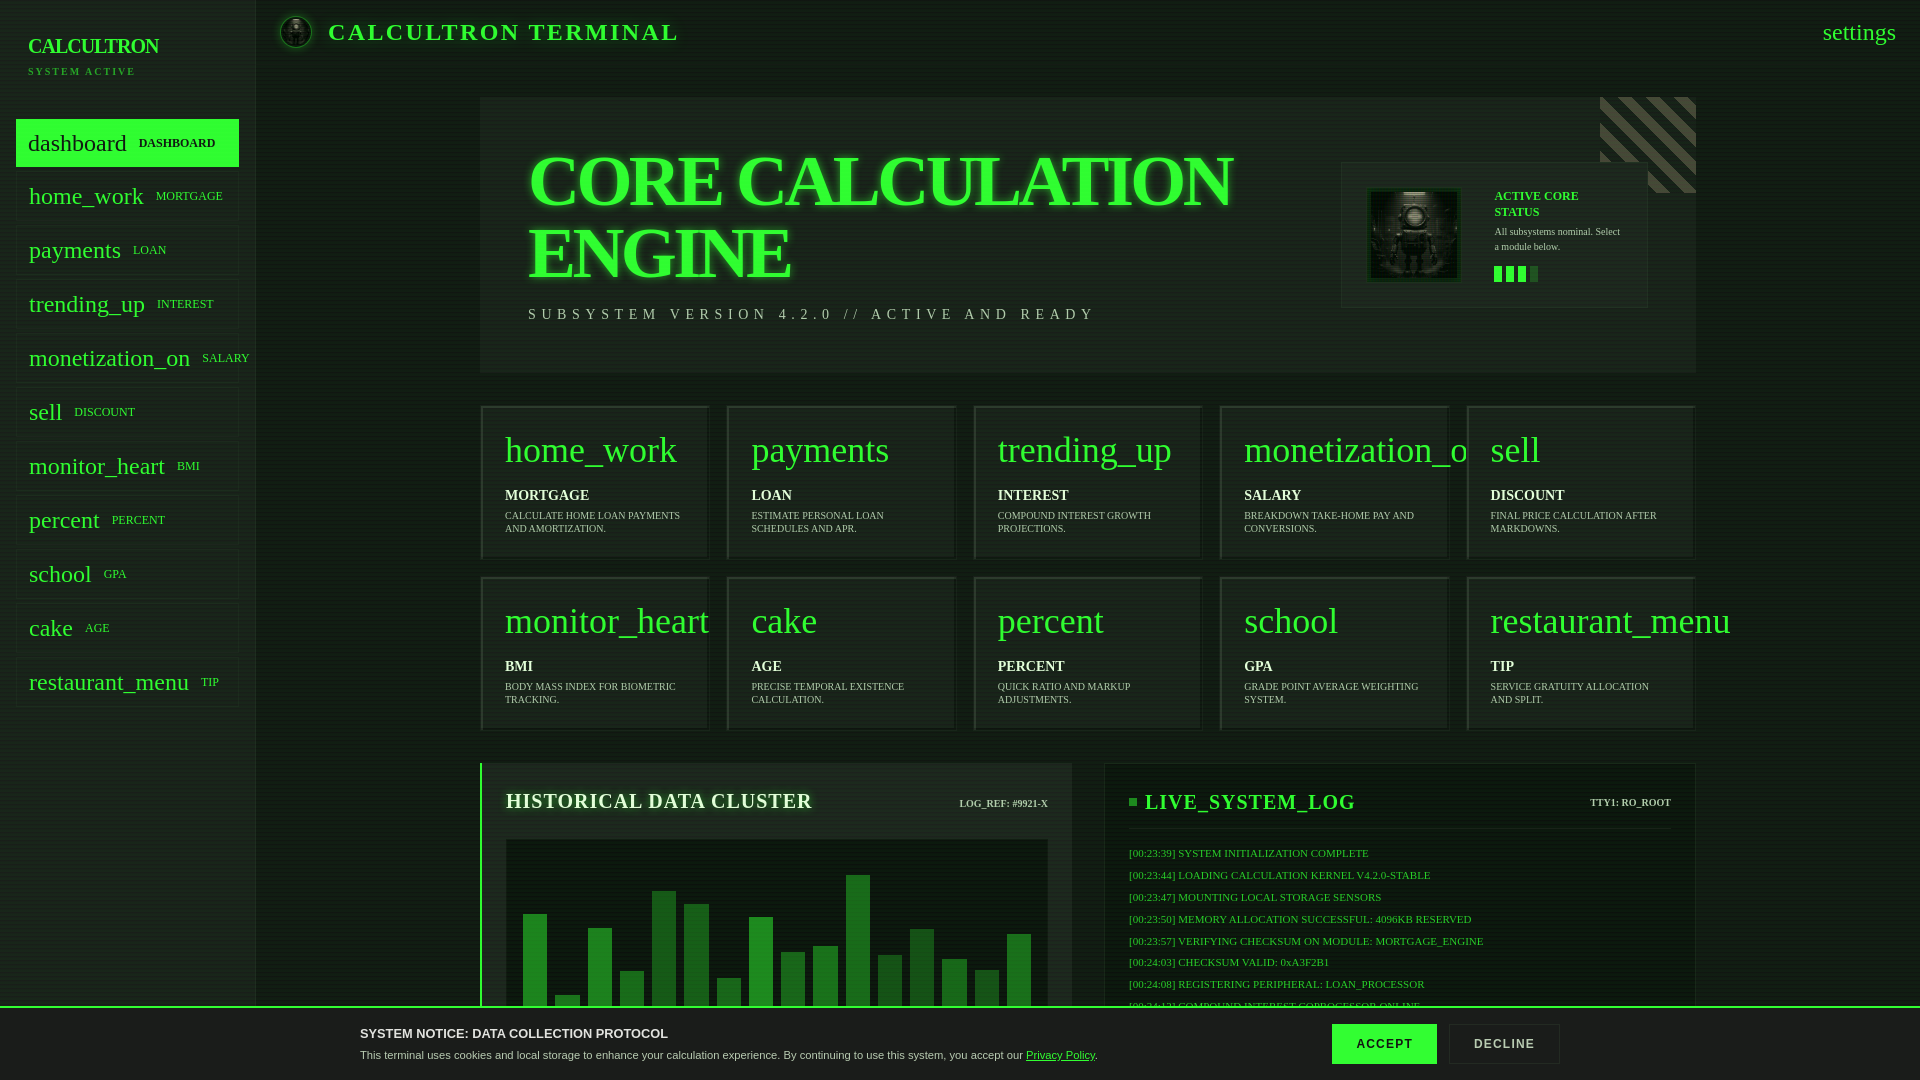Select the BMI label in sidebar

coord(188,466)
